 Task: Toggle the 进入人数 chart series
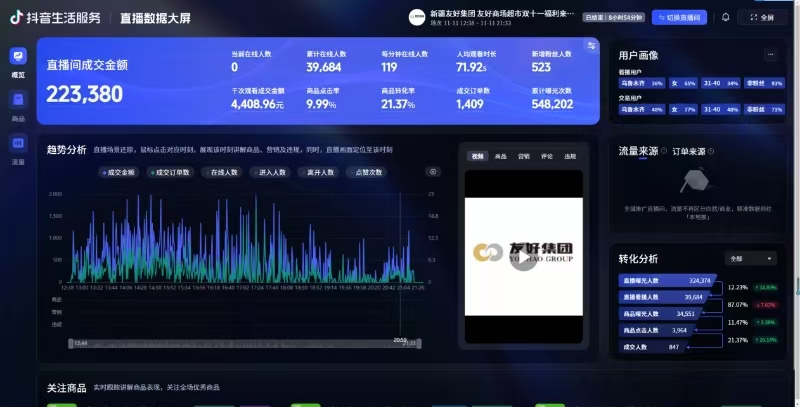(x=271, y=172)
